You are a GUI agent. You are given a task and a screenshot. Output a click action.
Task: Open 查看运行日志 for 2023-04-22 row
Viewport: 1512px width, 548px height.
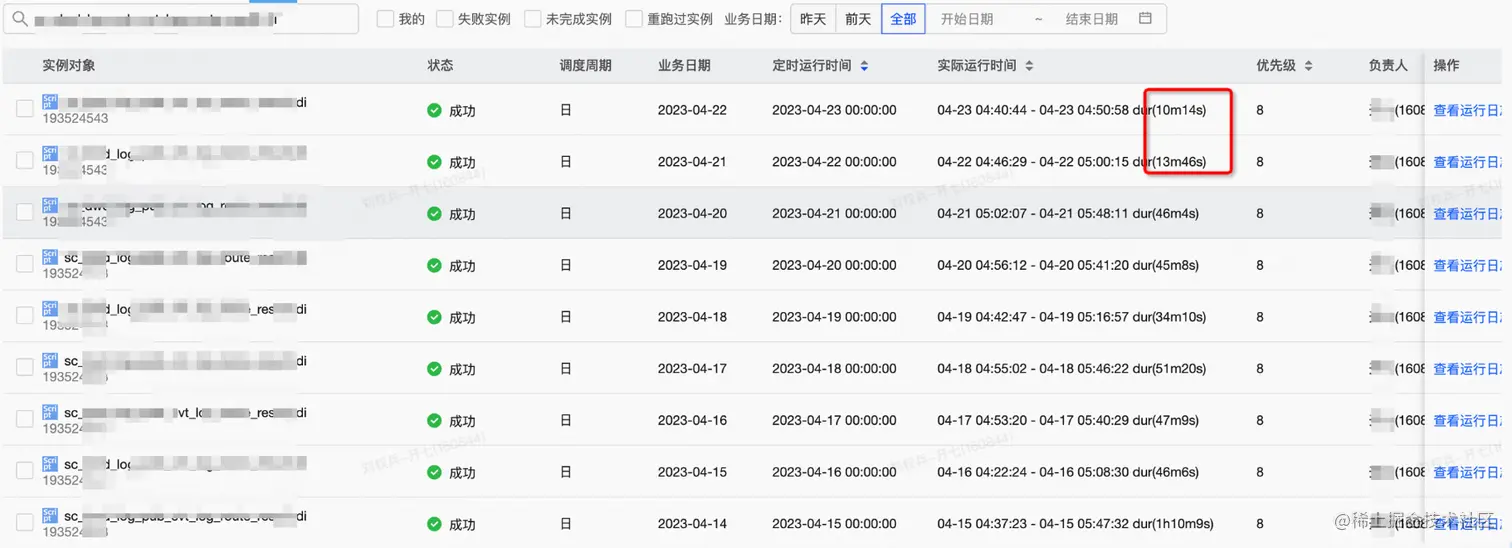pyautogui.click(x=1467, y=110)
